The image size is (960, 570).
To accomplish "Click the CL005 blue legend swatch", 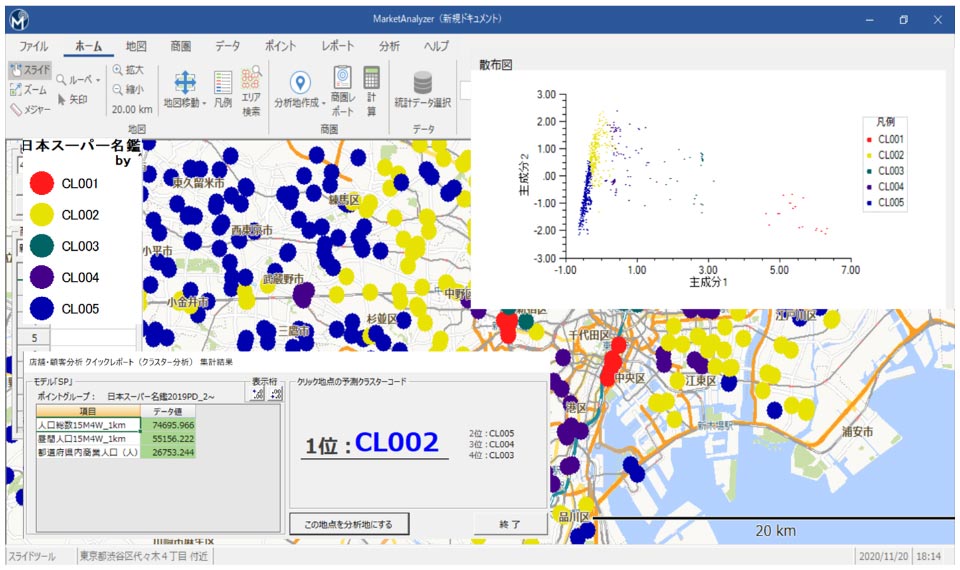I will click(42, 308).
